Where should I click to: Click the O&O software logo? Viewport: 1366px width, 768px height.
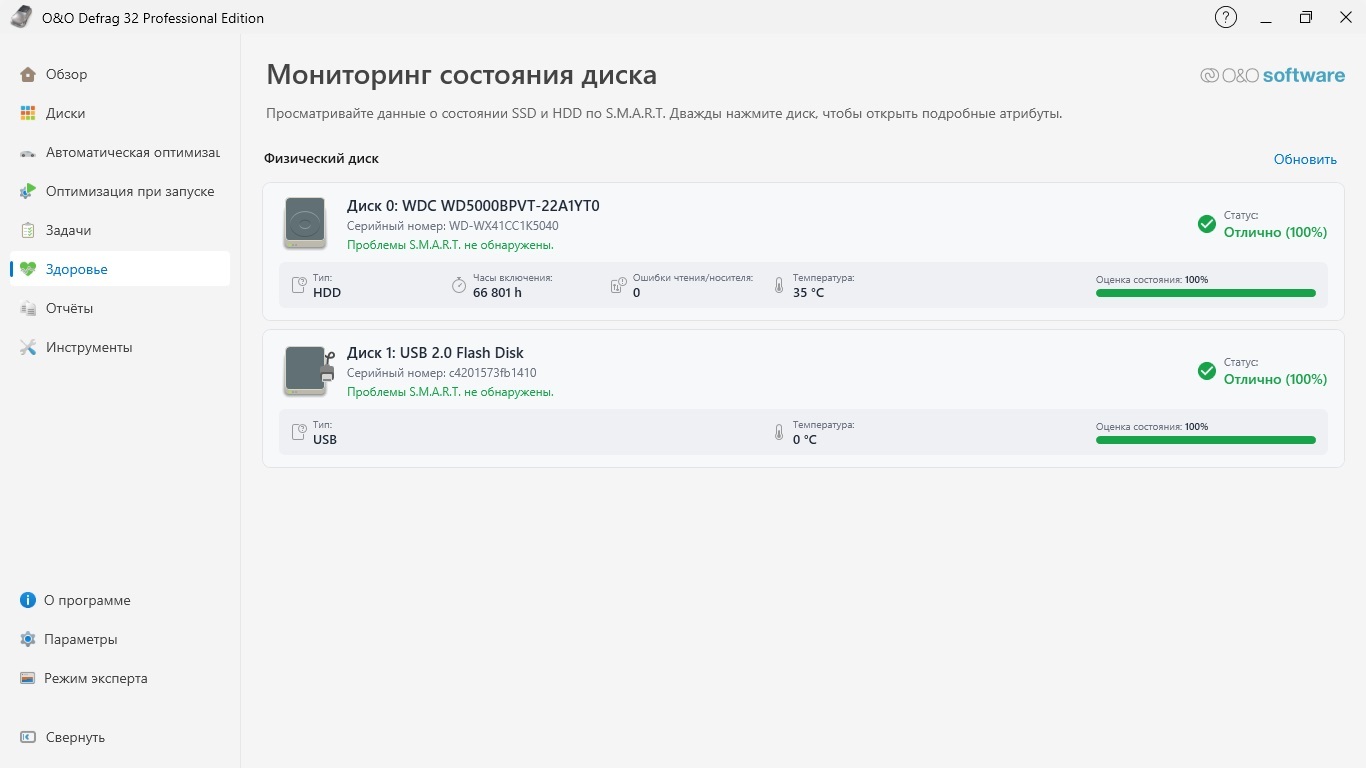click(1273, 76)
